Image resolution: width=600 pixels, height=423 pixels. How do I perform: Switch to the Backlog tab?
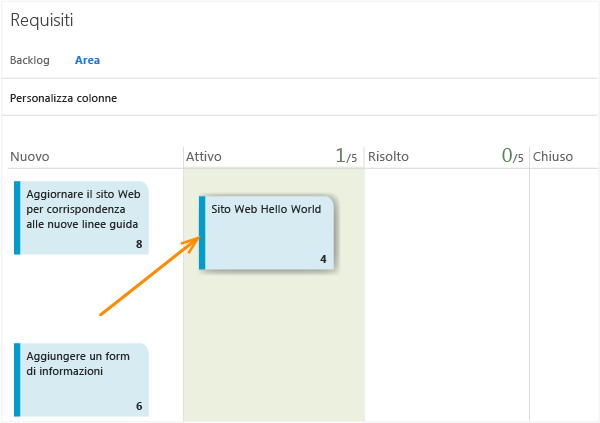(x=29, y=60)
